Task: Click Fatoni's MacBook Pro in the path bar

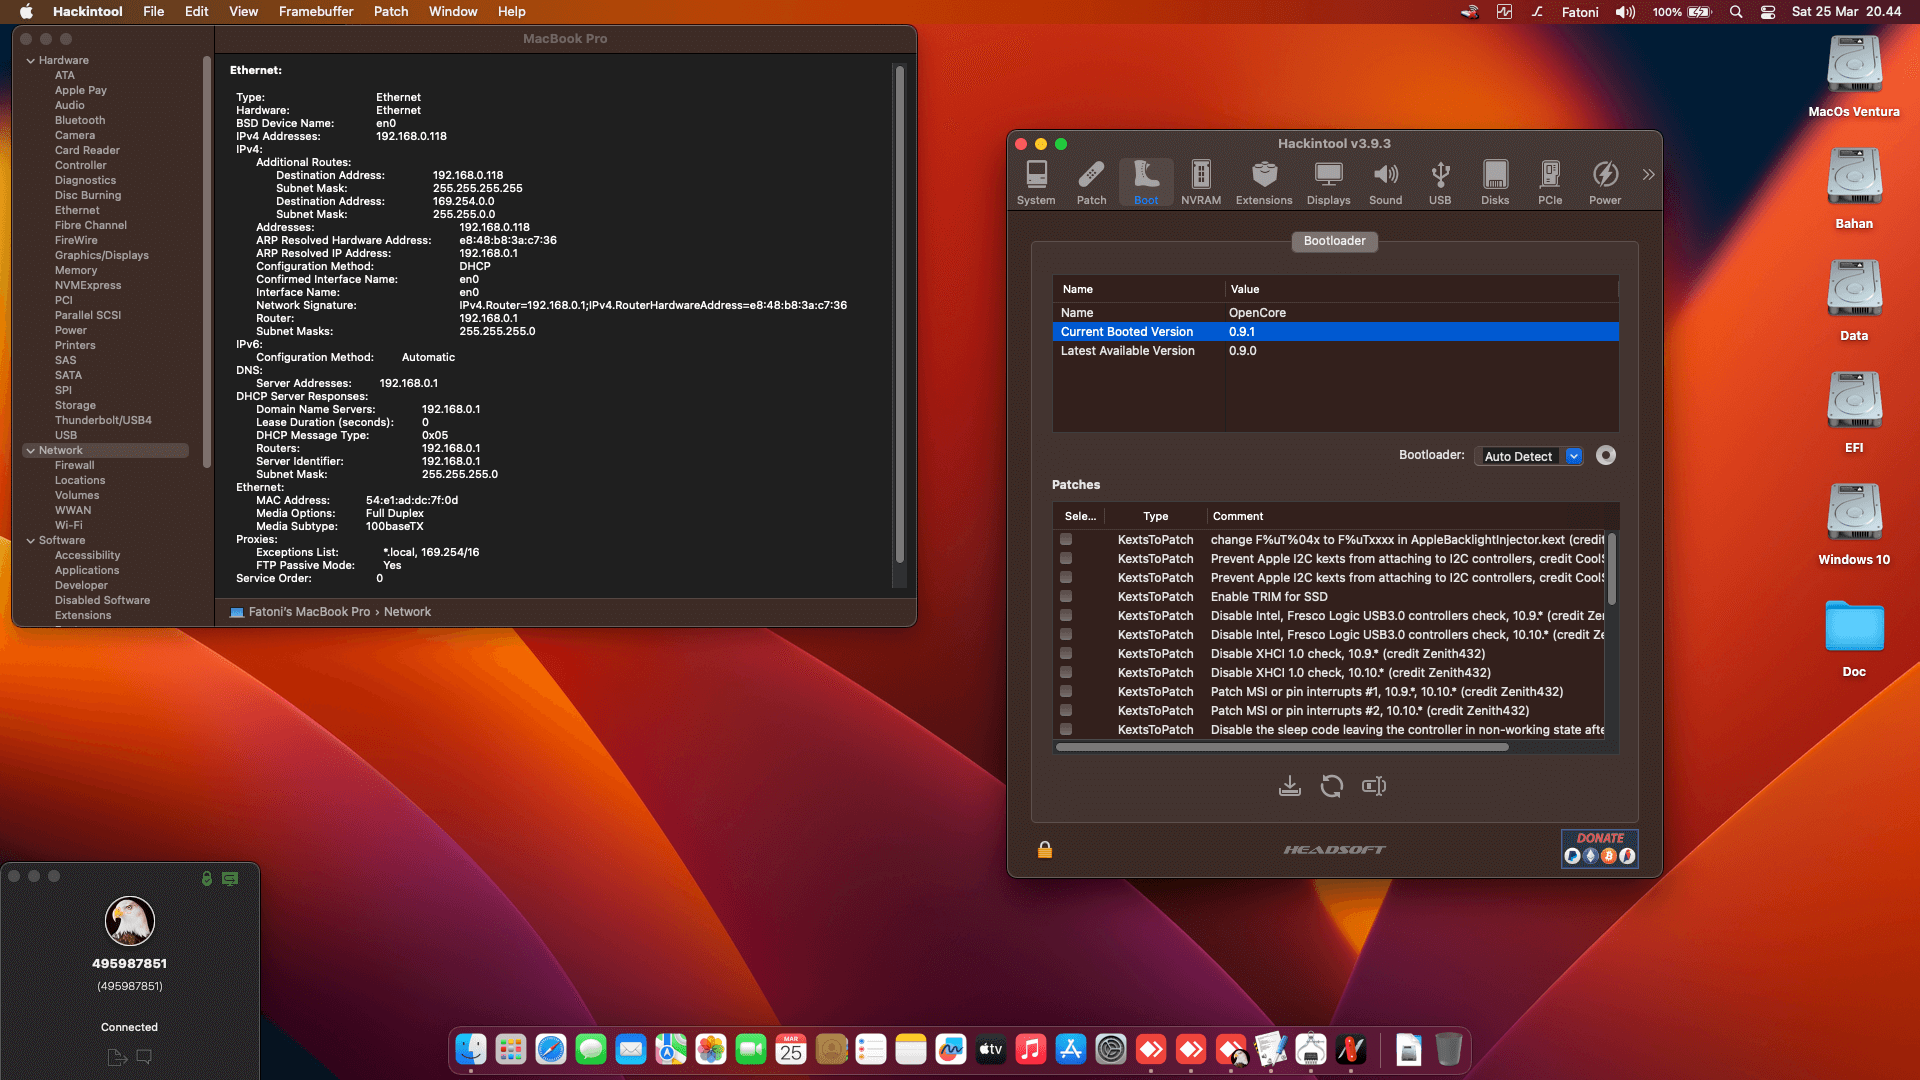Action: click(309, 612)
